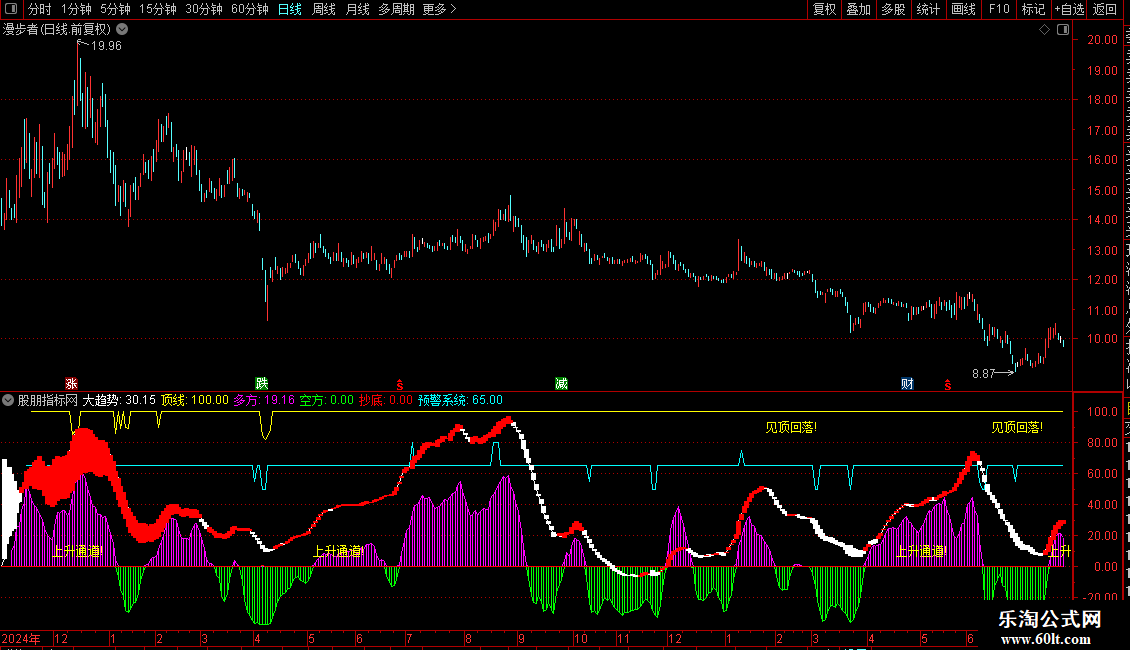Click the first 见顶回落! signal label

point(791,427)
